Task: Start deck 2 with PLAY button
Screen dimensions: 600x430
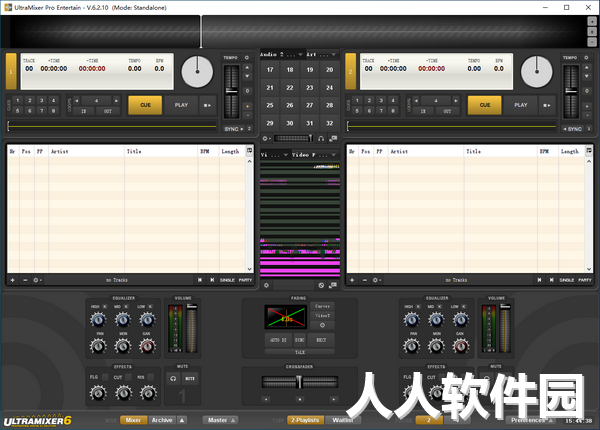Action: coord(521,105)
